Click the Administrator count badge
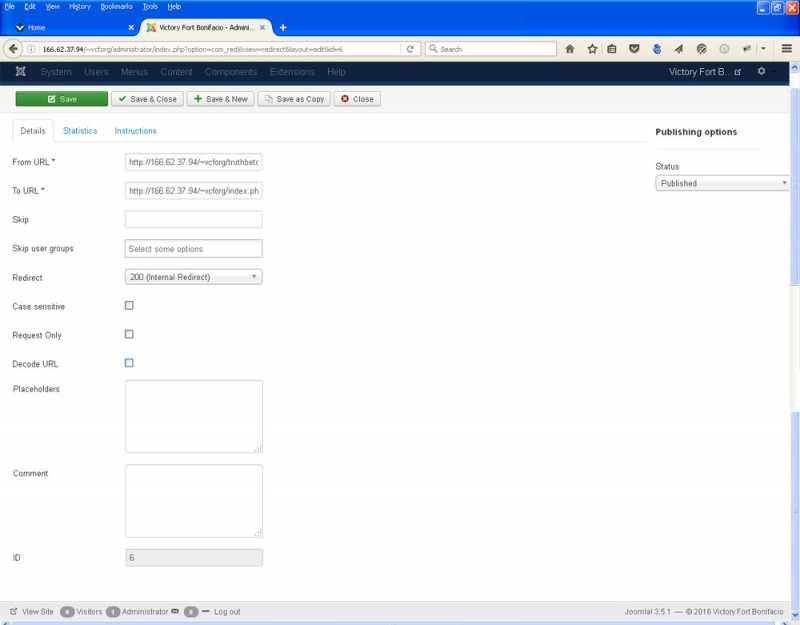The width and height of the screenshot is (800, 625). click(113, 611)
